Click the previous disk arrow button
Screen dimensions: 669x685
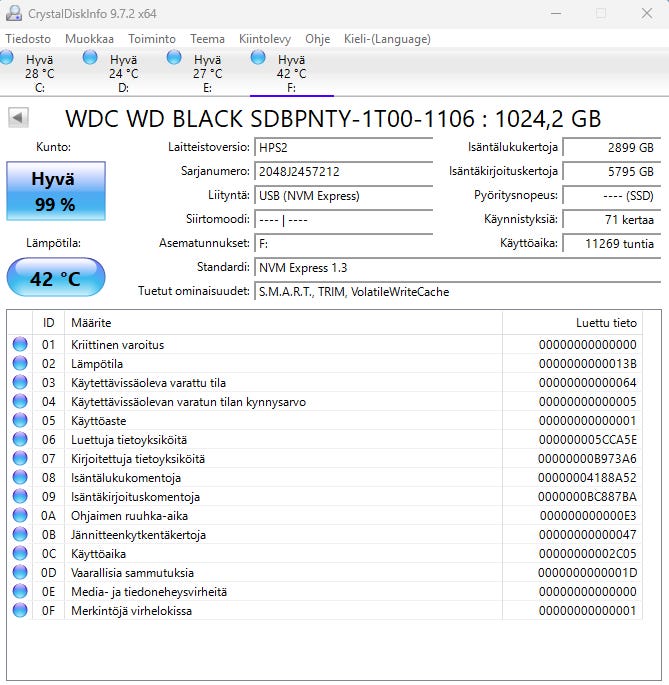(18, 119)
